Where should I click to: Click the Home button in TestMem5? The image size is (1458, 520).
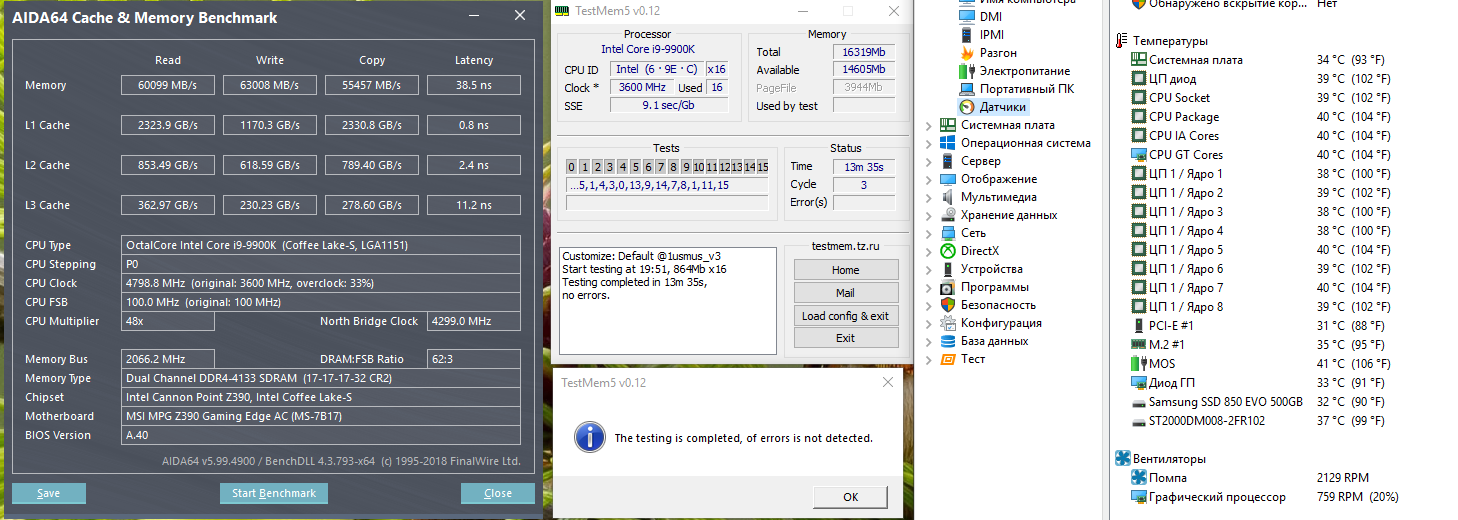coord(846,270)
